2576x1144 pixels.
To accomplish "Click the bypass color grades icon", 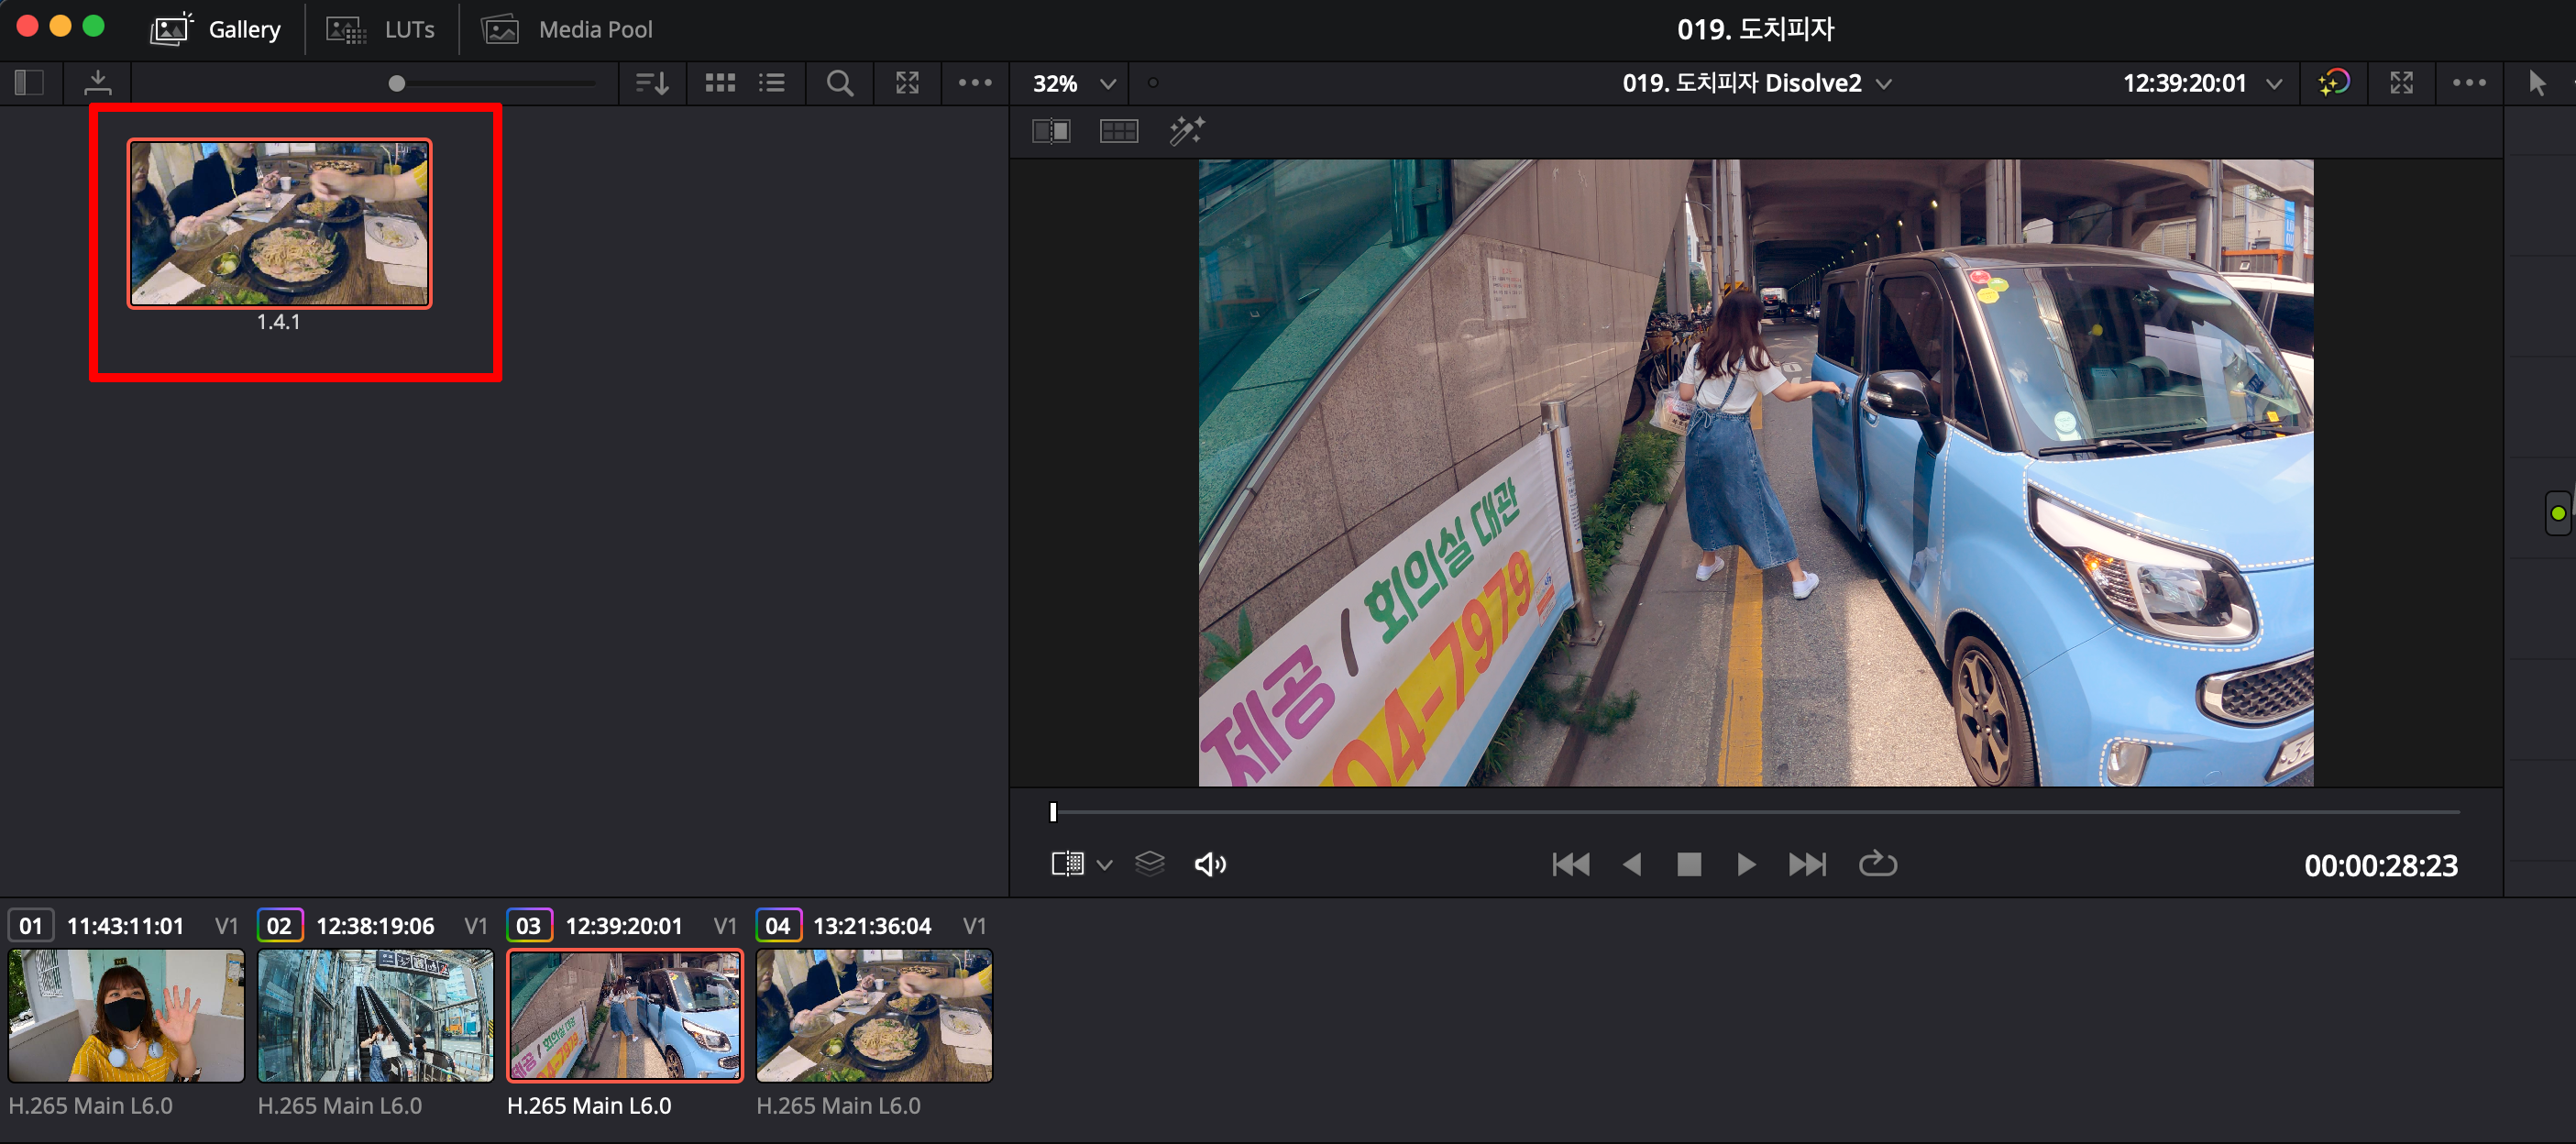I will 2333,83.
